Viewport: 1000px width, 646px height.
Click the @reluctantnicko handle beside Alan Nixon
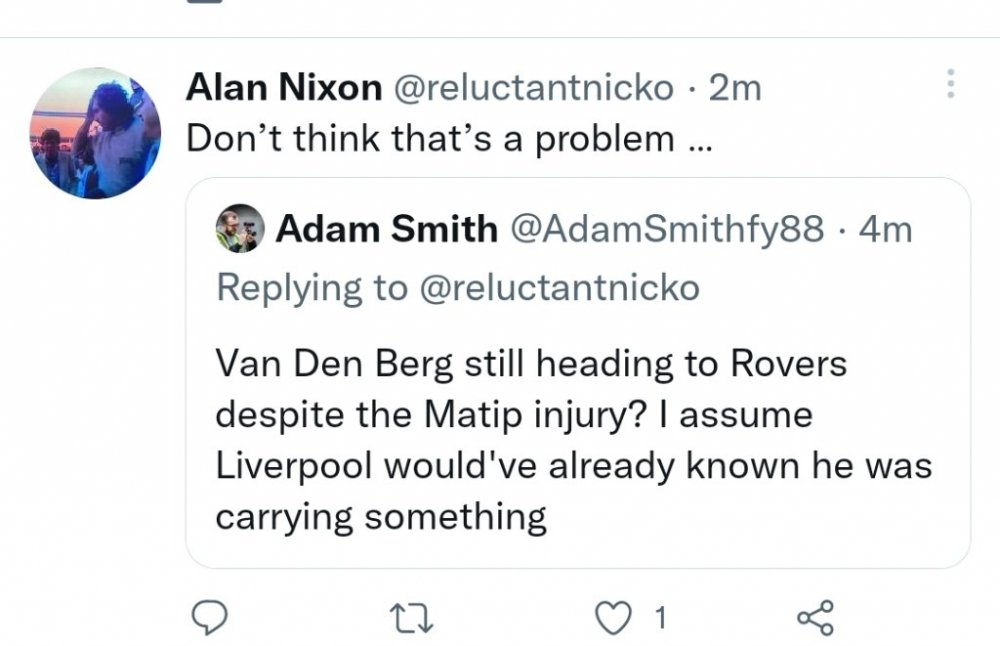click(x=535, y=89)
